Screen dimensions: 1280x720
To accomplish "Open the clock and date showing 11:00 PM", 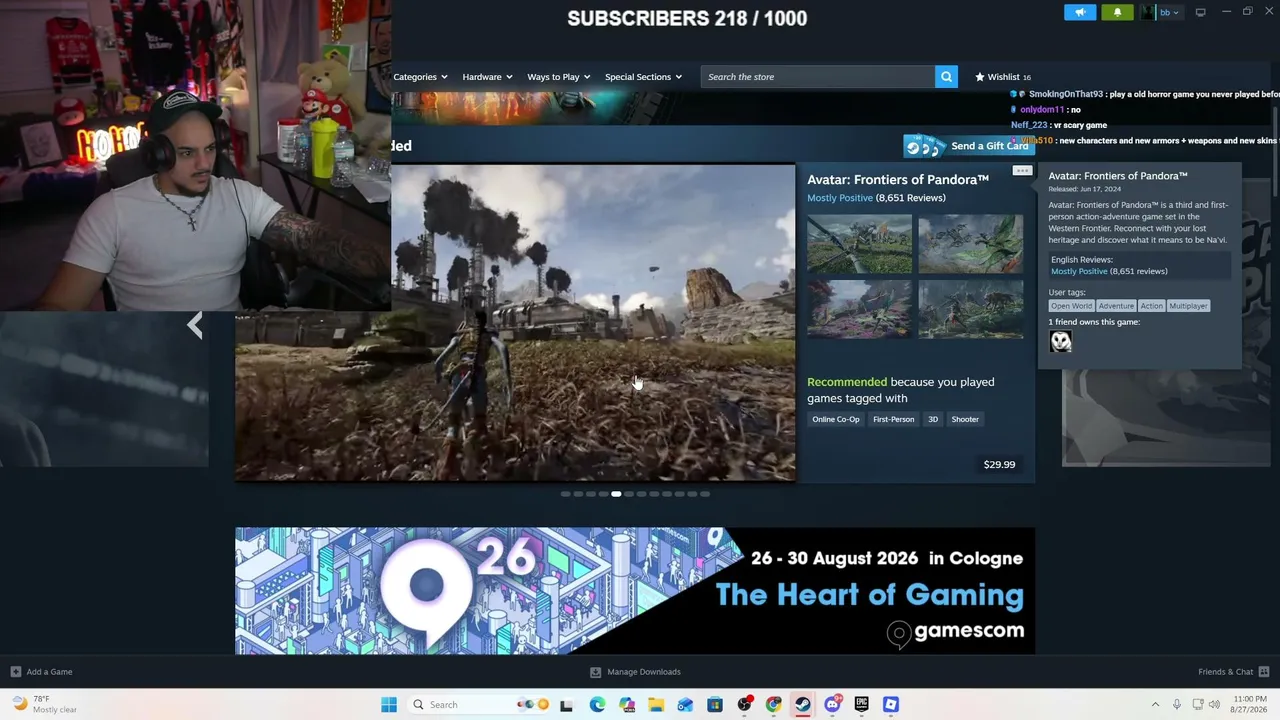I will [x=1250, y=704].
